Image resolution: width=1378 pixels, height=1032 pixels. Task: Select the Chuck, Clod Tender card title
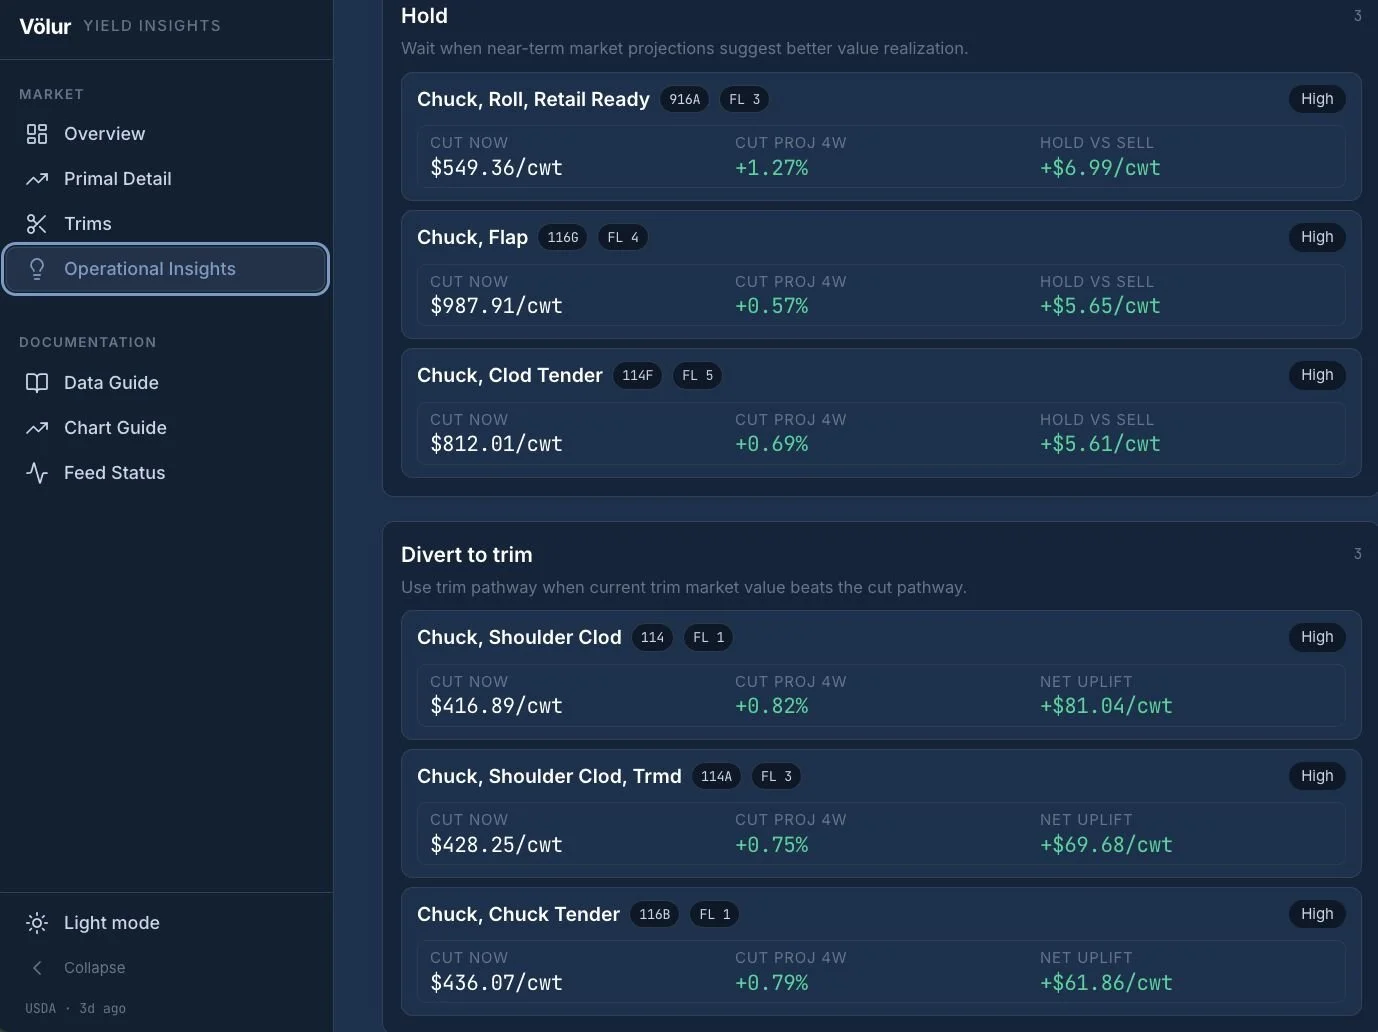(510, 375)
